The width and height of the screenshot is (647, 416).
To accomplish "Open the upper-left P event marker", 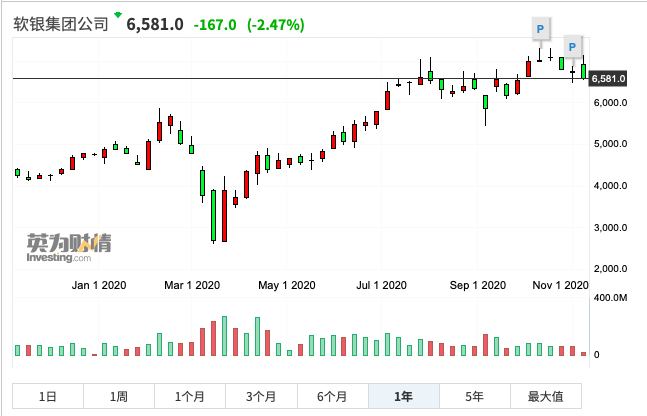I will click(540, 29).
